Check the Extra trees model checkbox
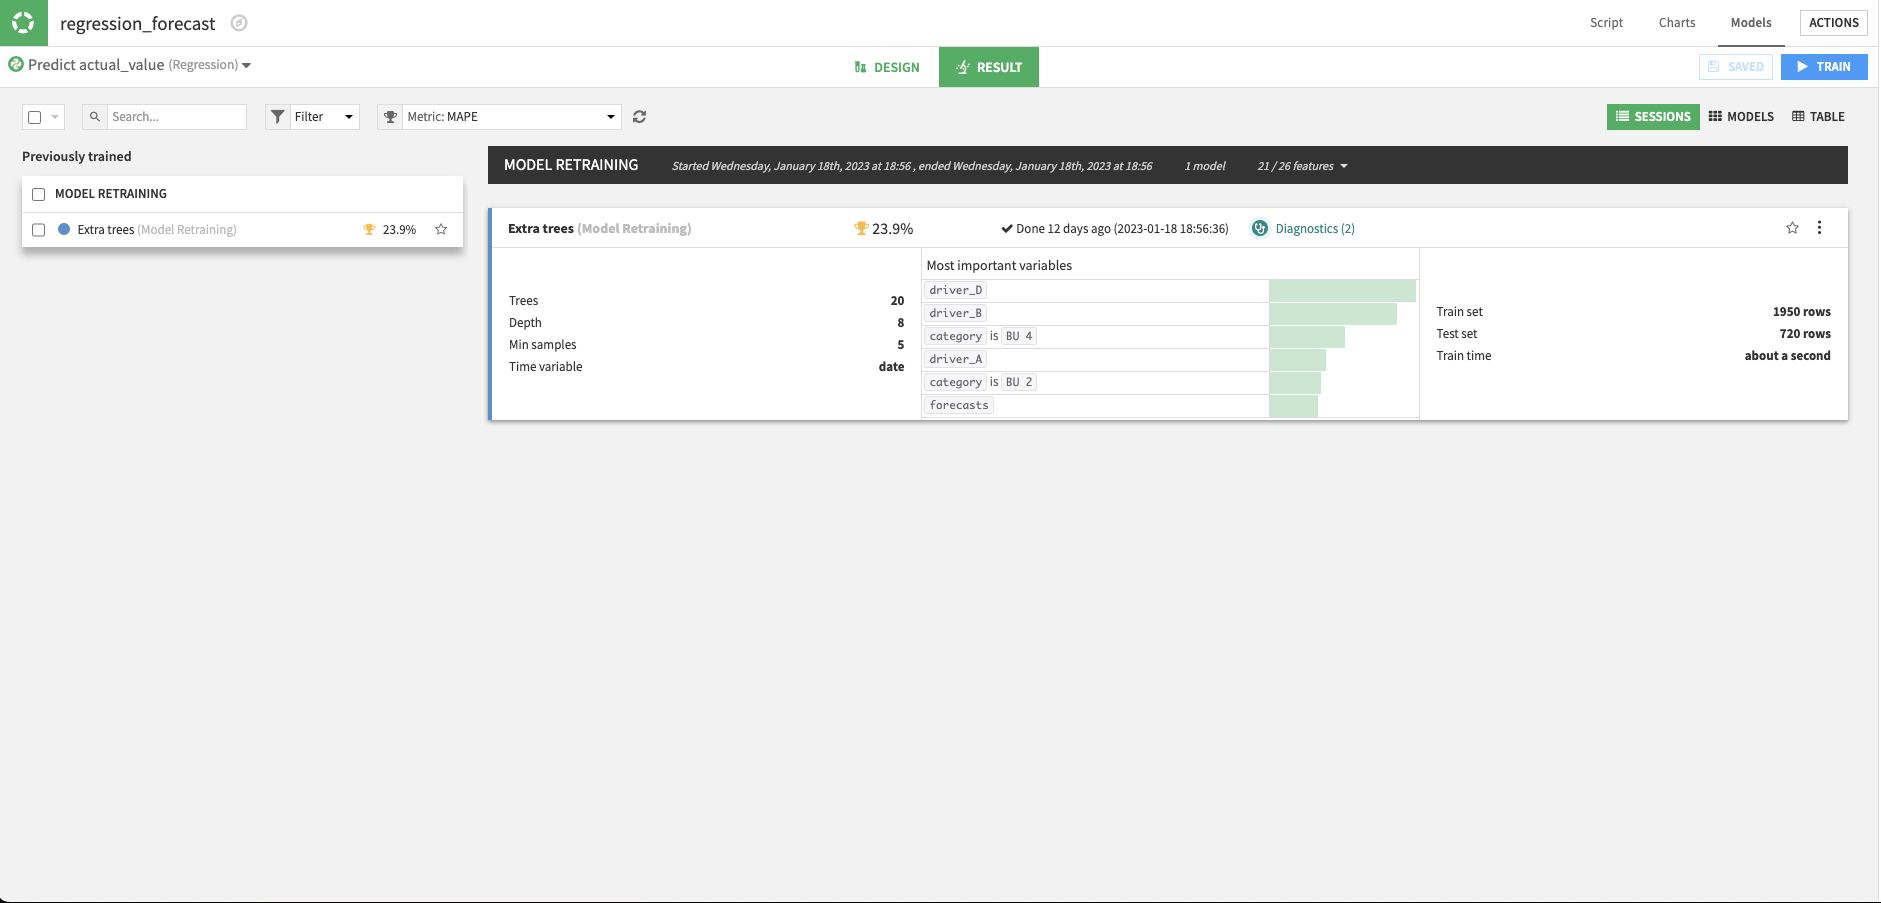 click(x=38, y=229)
